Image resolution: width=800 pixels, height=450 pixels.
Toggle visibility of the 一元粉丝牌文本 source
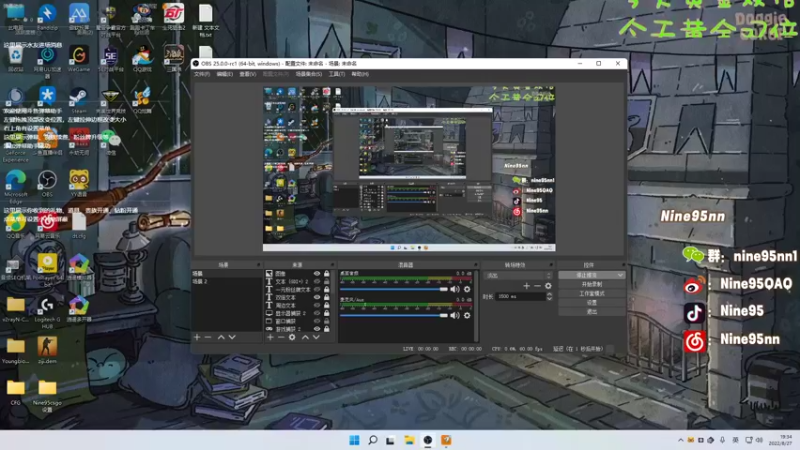(317, 289)
